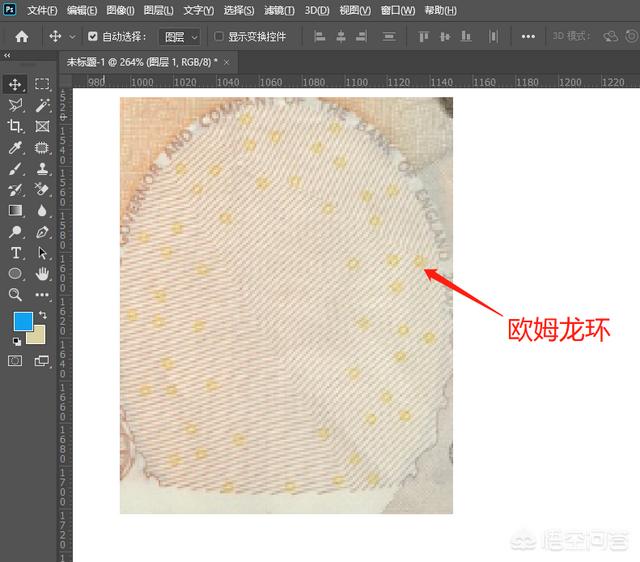Change the screen mode
Screen dimensions: 640x562
tap(41, 361)
